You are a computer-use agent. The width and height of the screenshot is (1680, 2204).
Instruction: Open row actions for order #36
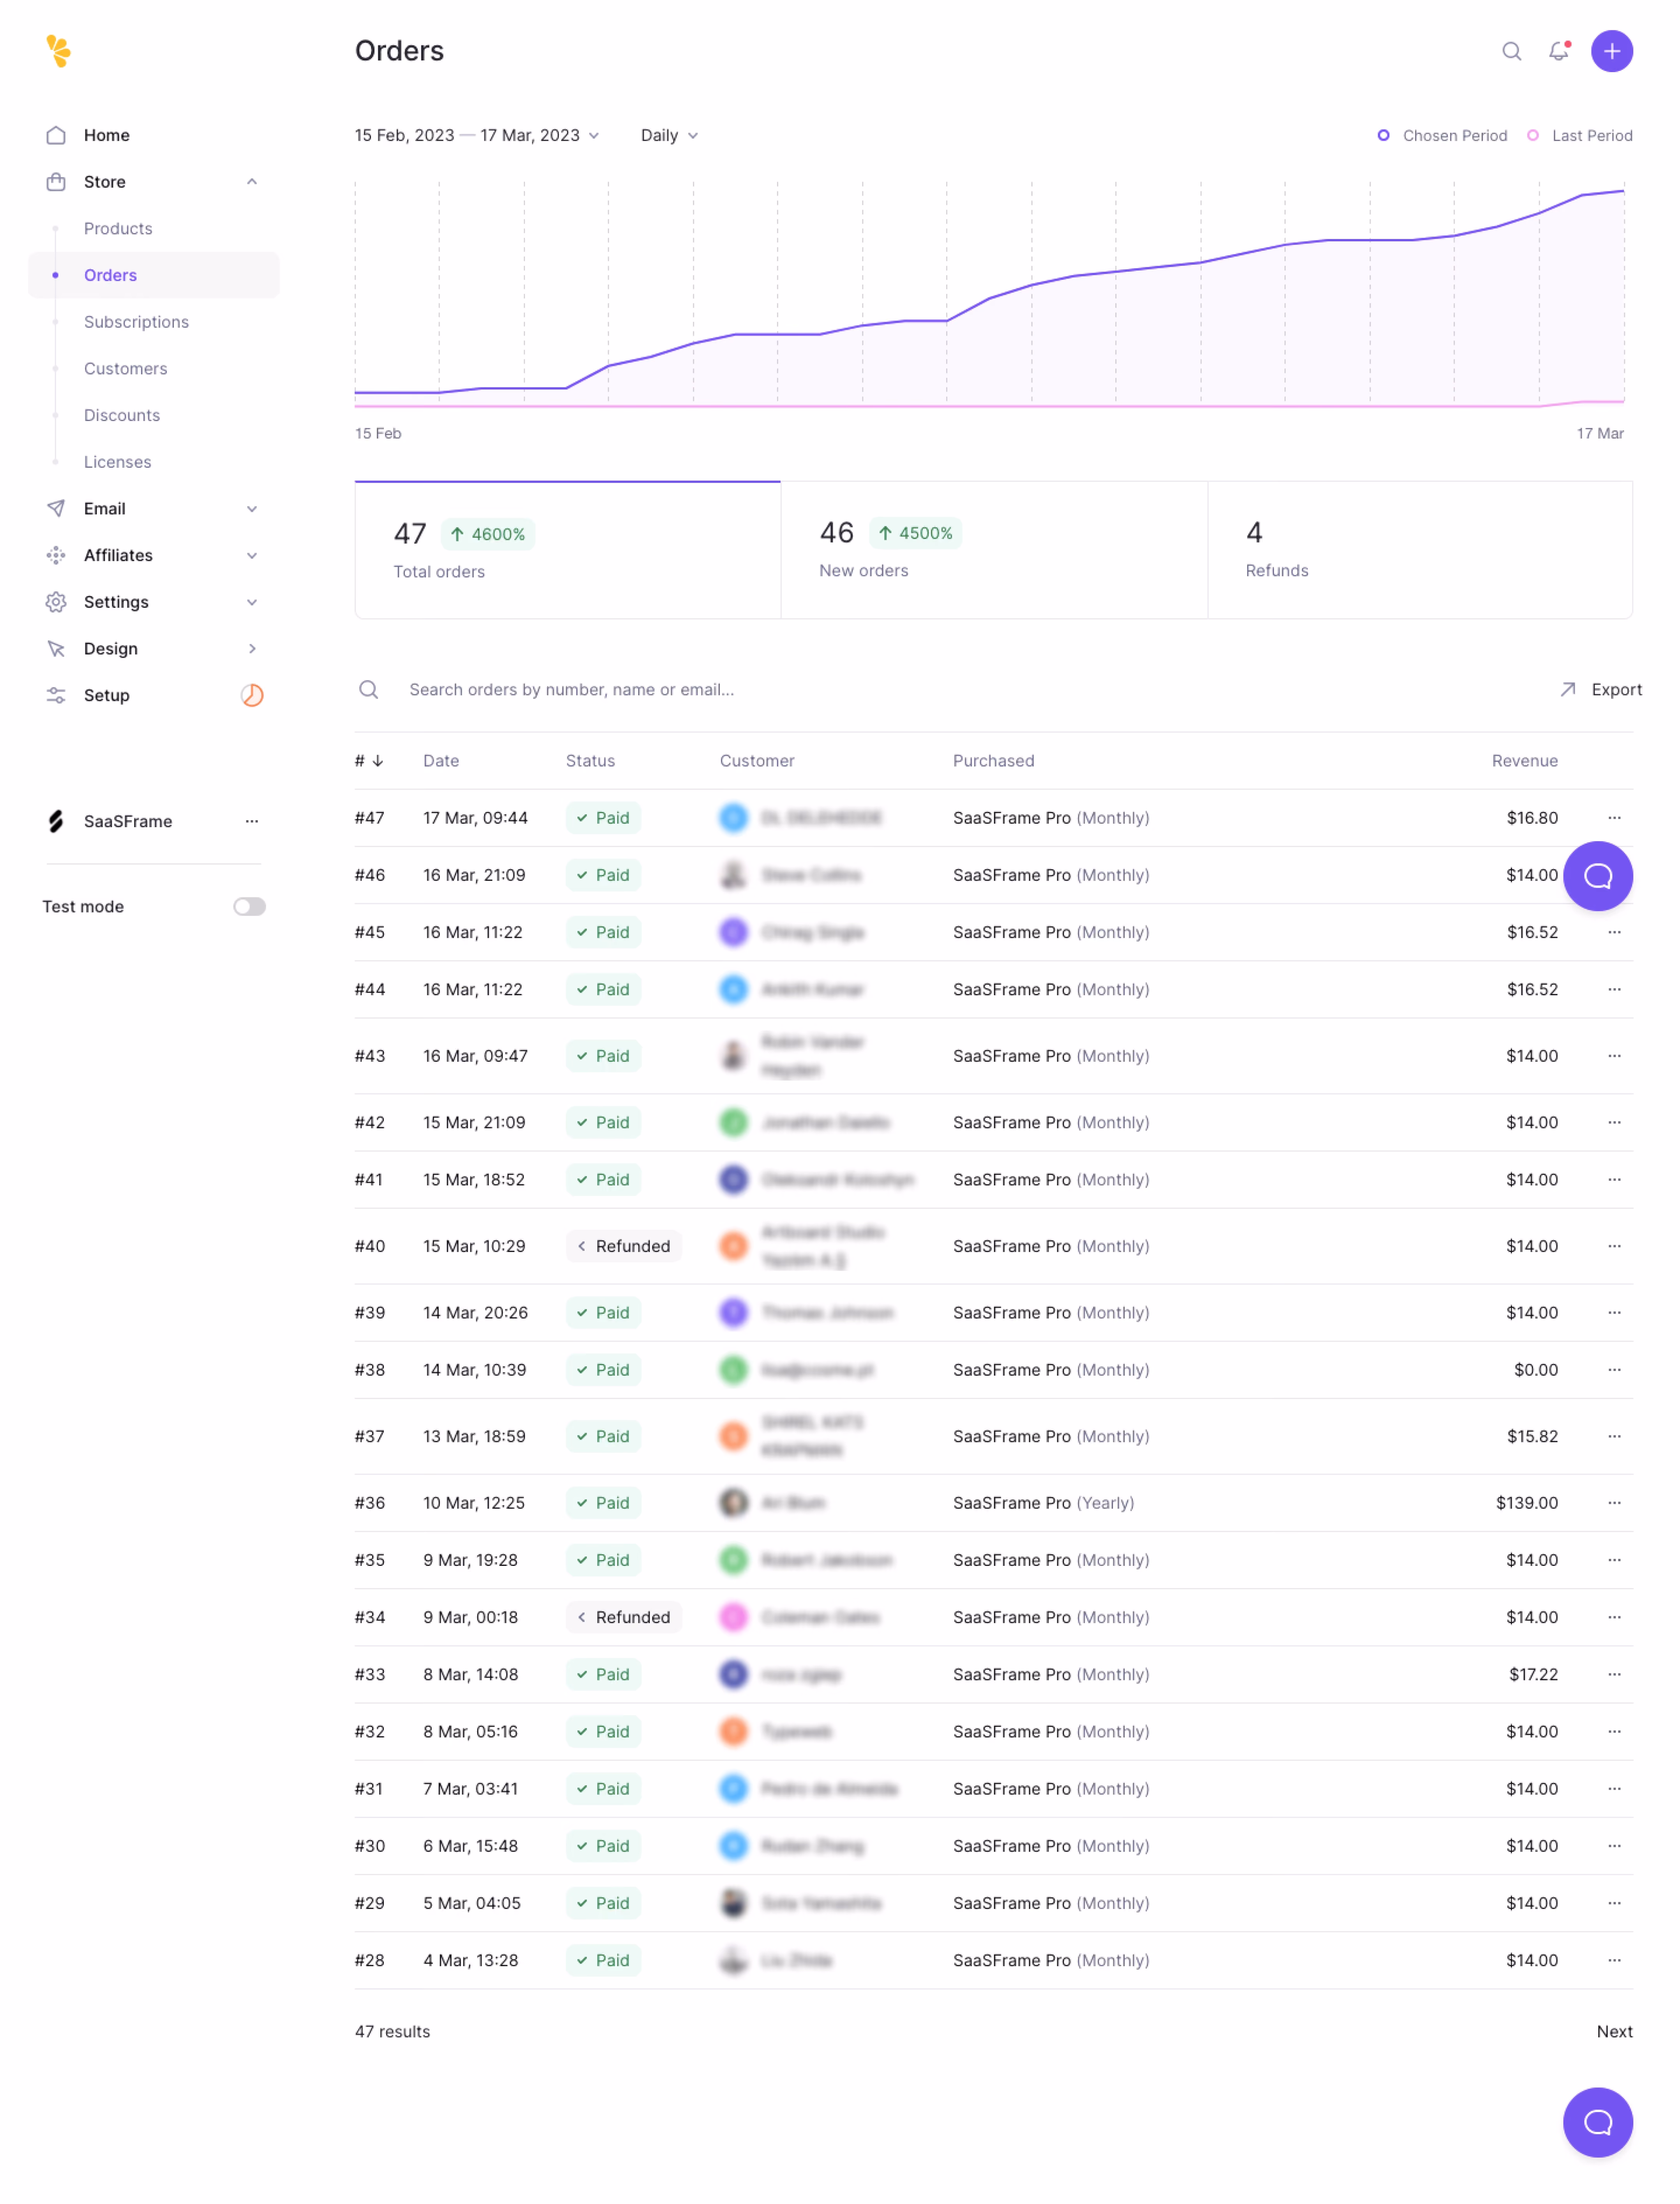pos(1614,1503)
